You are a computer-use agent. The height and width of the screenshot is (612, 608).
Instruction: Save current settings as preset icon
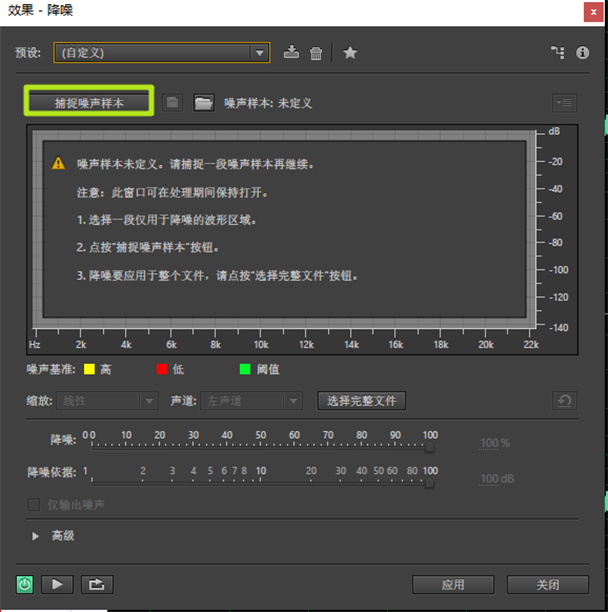[x=291, y=52]
